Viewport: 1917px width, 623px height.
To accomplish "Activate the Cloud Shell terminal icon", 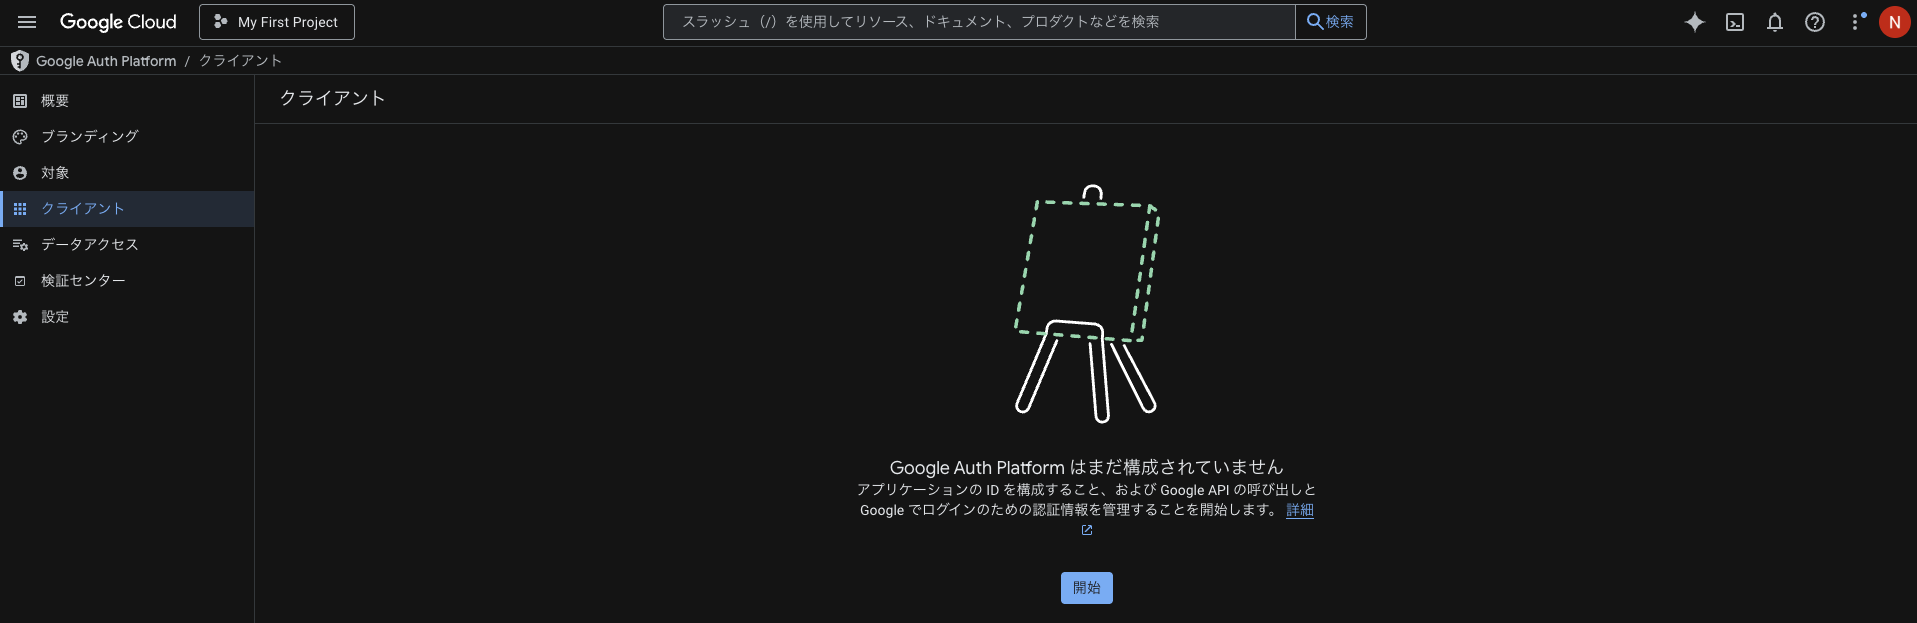I will click(1735, 22).
